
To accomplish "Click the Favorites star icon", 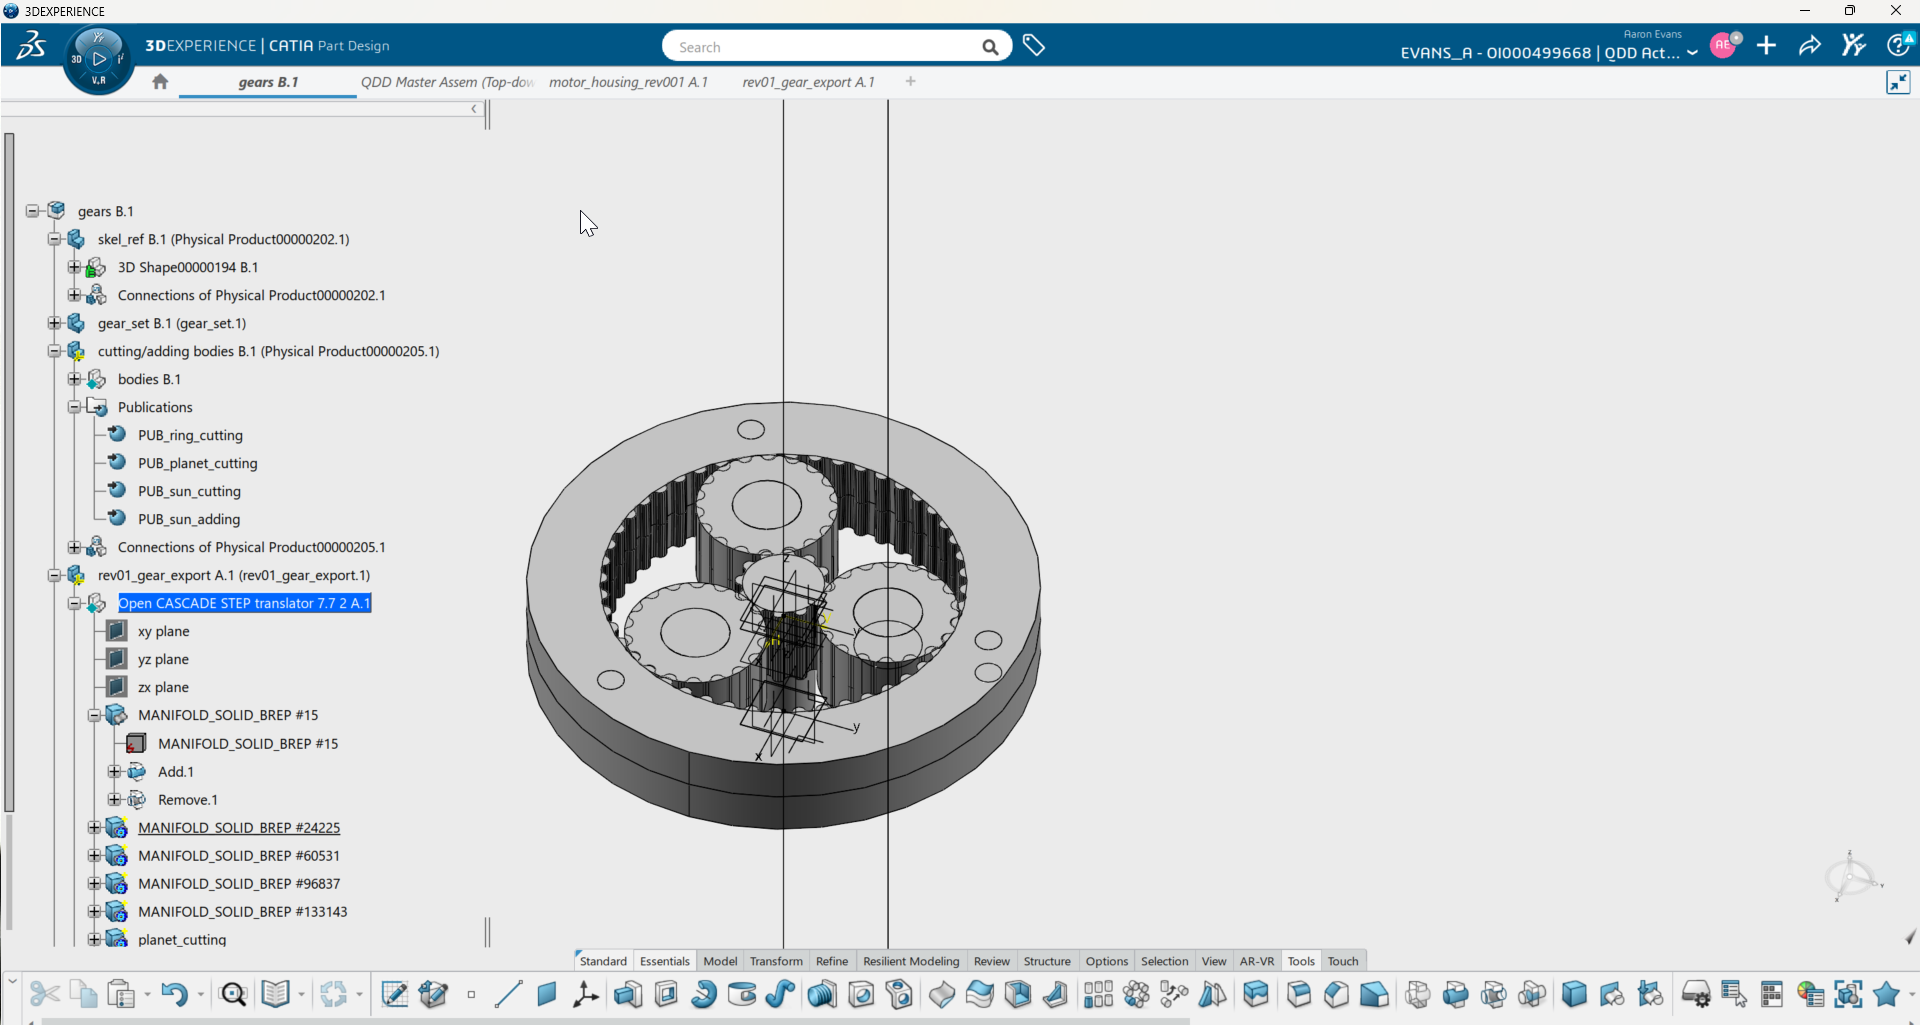I will click(x=1886, y=994).
